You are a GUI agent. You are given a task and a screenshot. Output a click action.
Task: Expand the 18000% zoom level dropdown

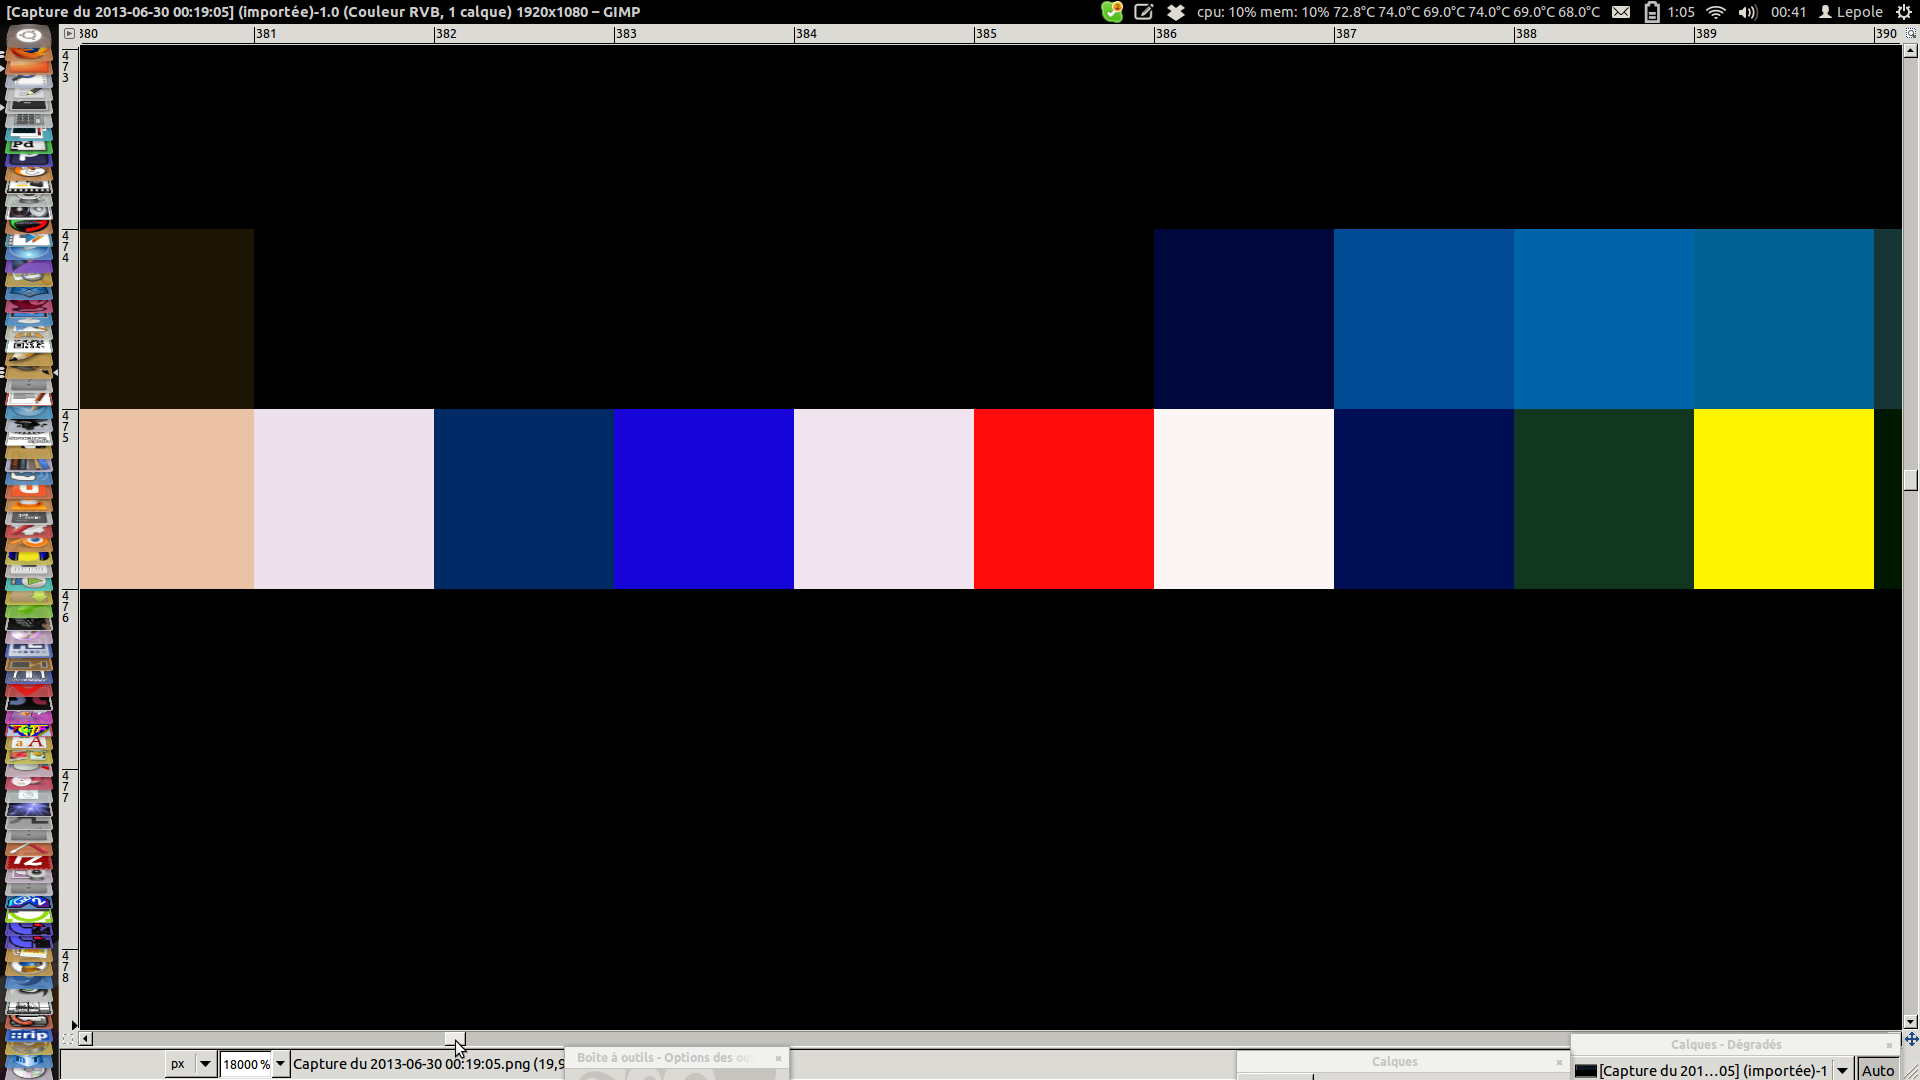click(x=281, y=1064)
